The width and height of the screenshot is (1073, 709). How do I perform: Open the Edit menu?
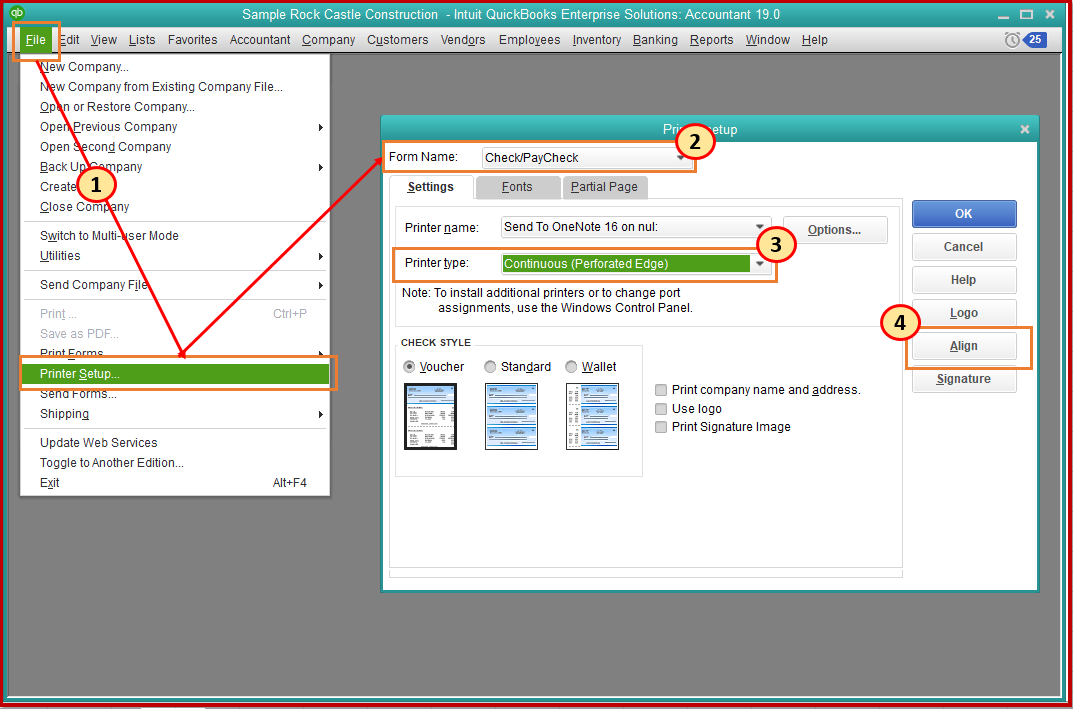pos(69,40)
